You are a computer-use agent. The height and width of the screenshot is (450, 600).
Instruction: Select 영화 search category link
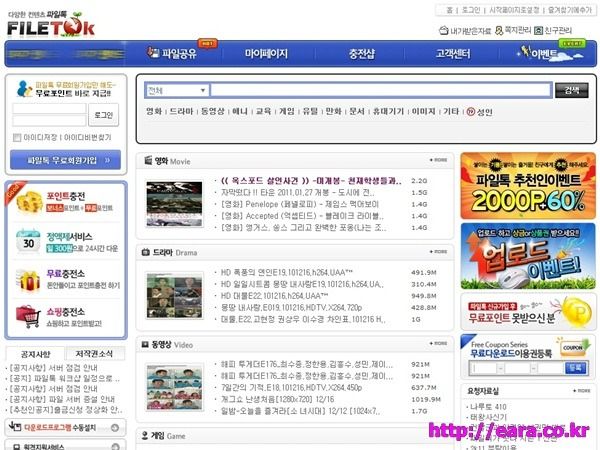click(154, 111)
